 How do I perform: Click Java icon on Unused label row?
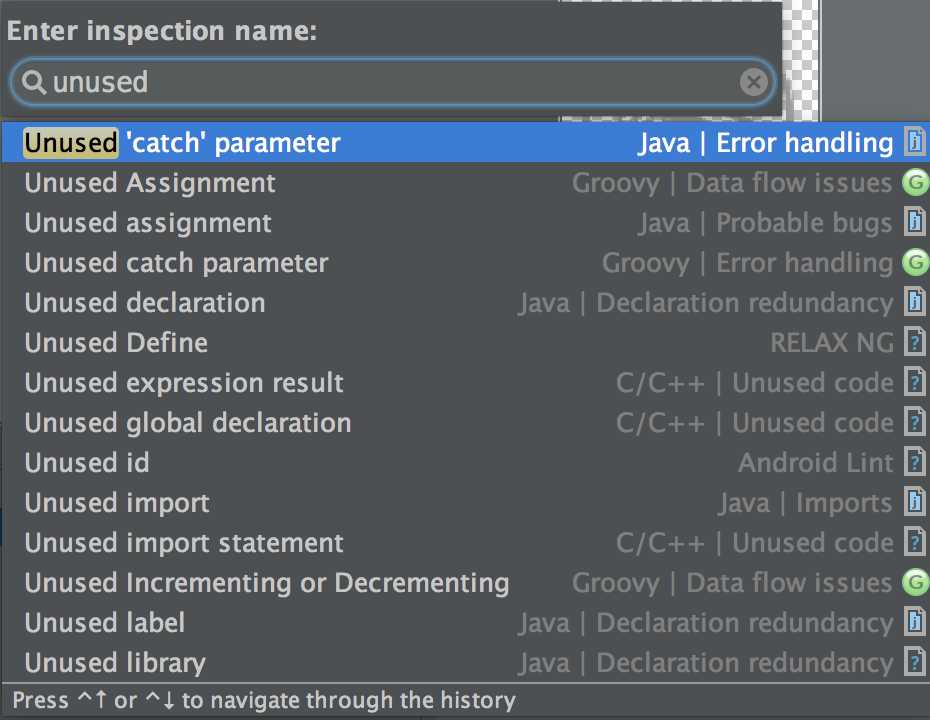(x=914, y=623)
